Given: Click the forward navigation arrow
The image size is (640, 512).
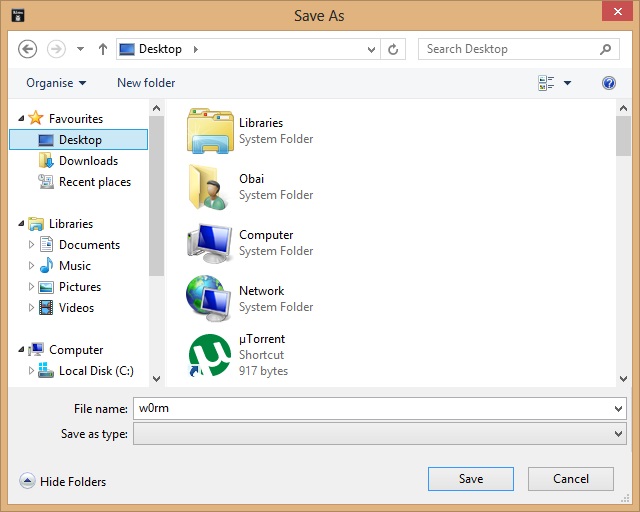Looking at the screenshot, I should tap(56, 49).
